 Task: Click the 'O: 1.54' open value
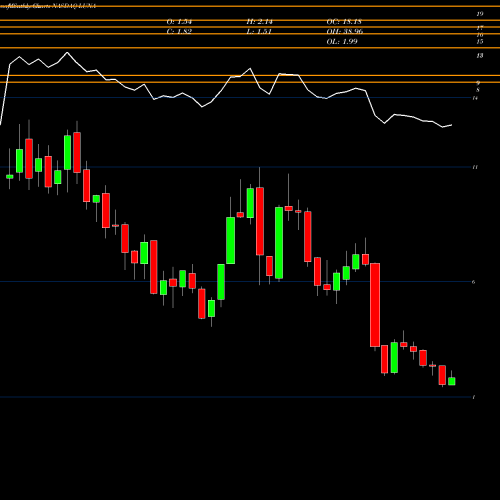(179, 22)
